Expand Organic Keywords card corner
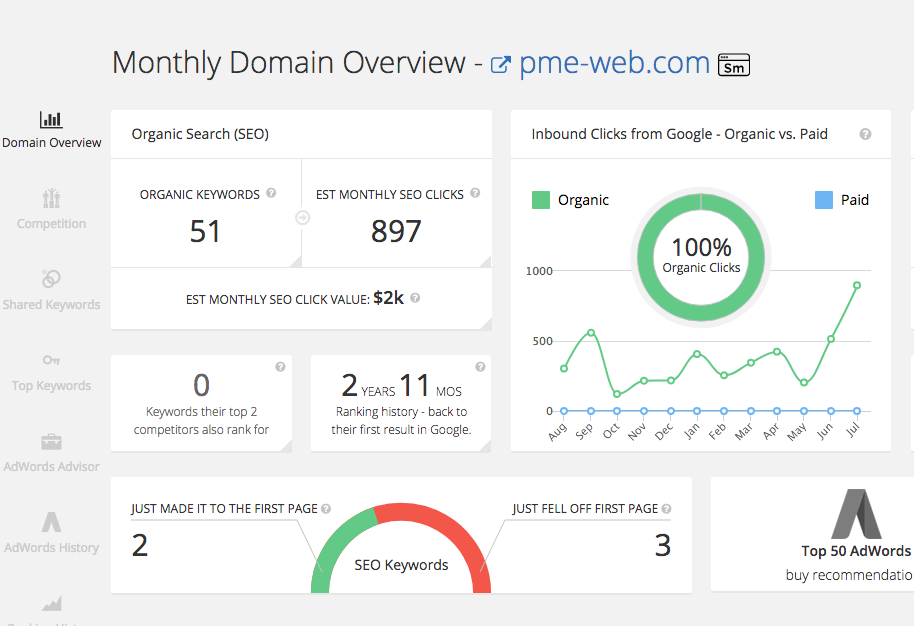The height and width of the screenshot is (626, 914). point(296,261)
